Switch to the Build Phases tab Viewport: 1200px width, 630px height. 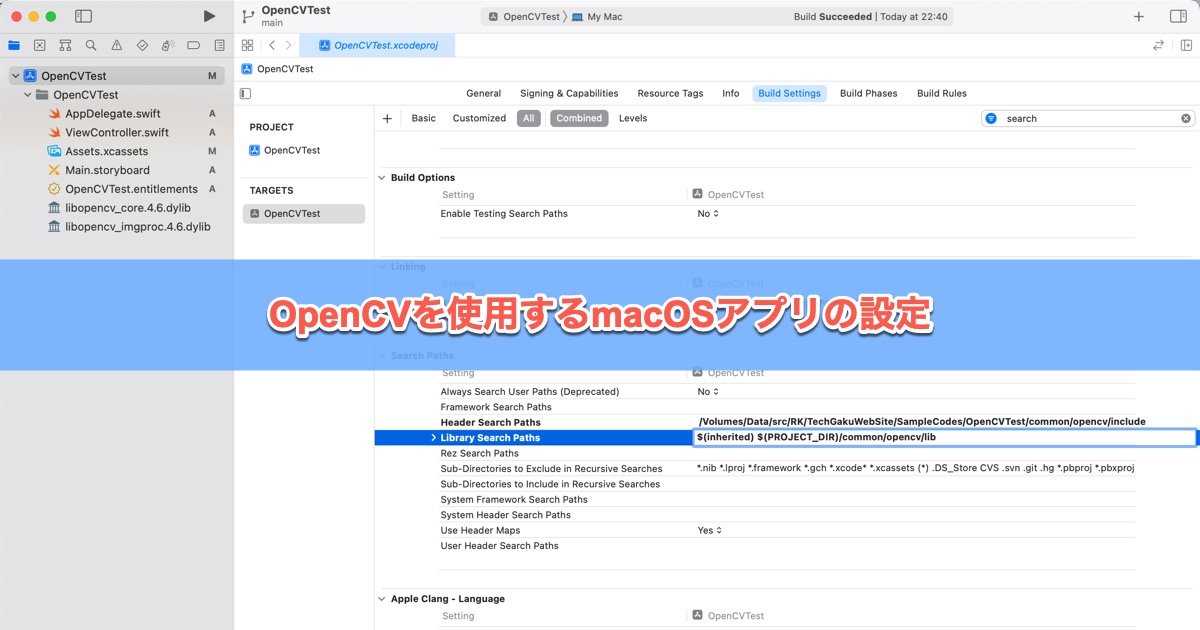tap(869, 93)
